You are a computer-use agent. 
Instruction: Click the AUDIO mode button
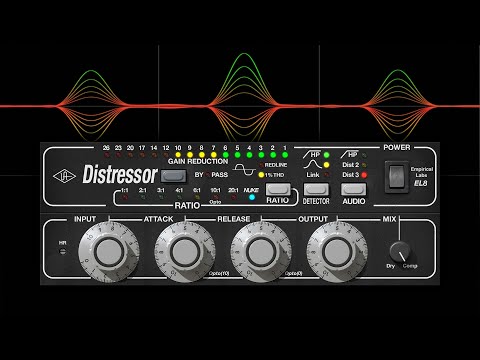click(x=354, y=190)
